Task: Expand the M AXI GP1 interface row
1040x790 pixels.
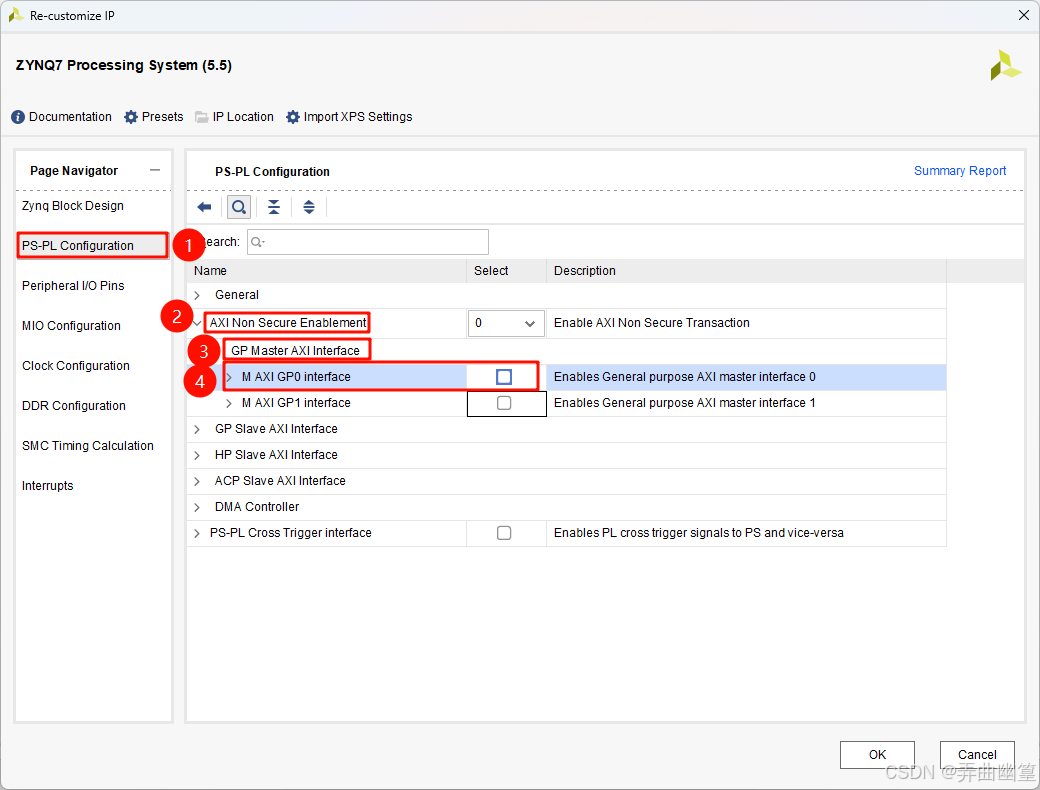Action: coord(229,403)
